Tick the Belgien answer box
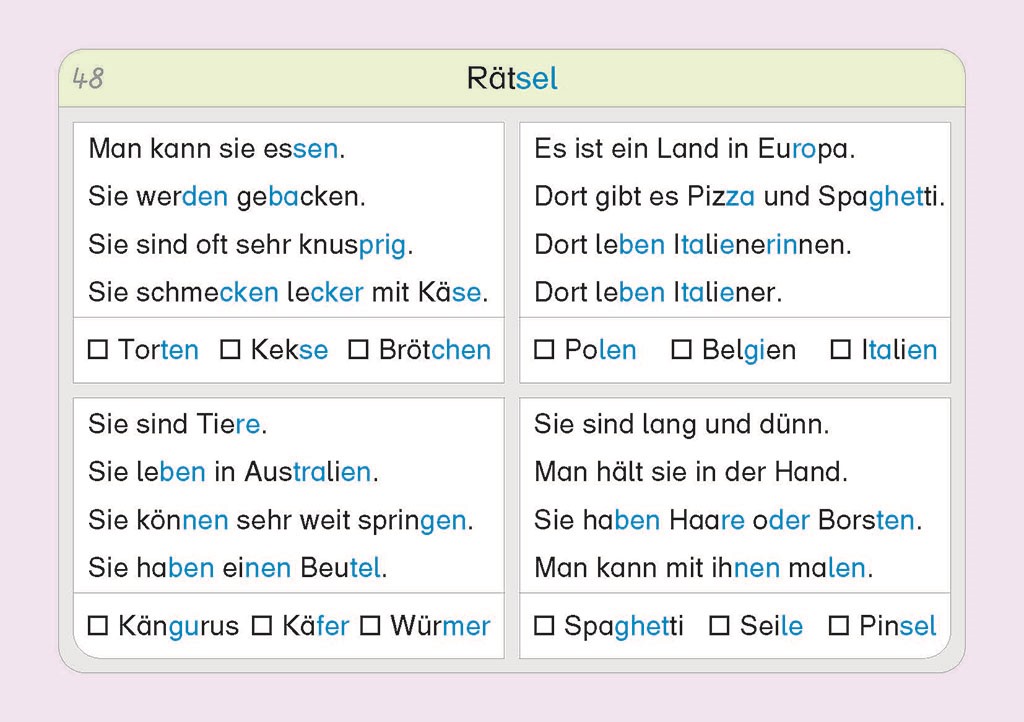This screenshot has width=1024, height=722. 682,350
